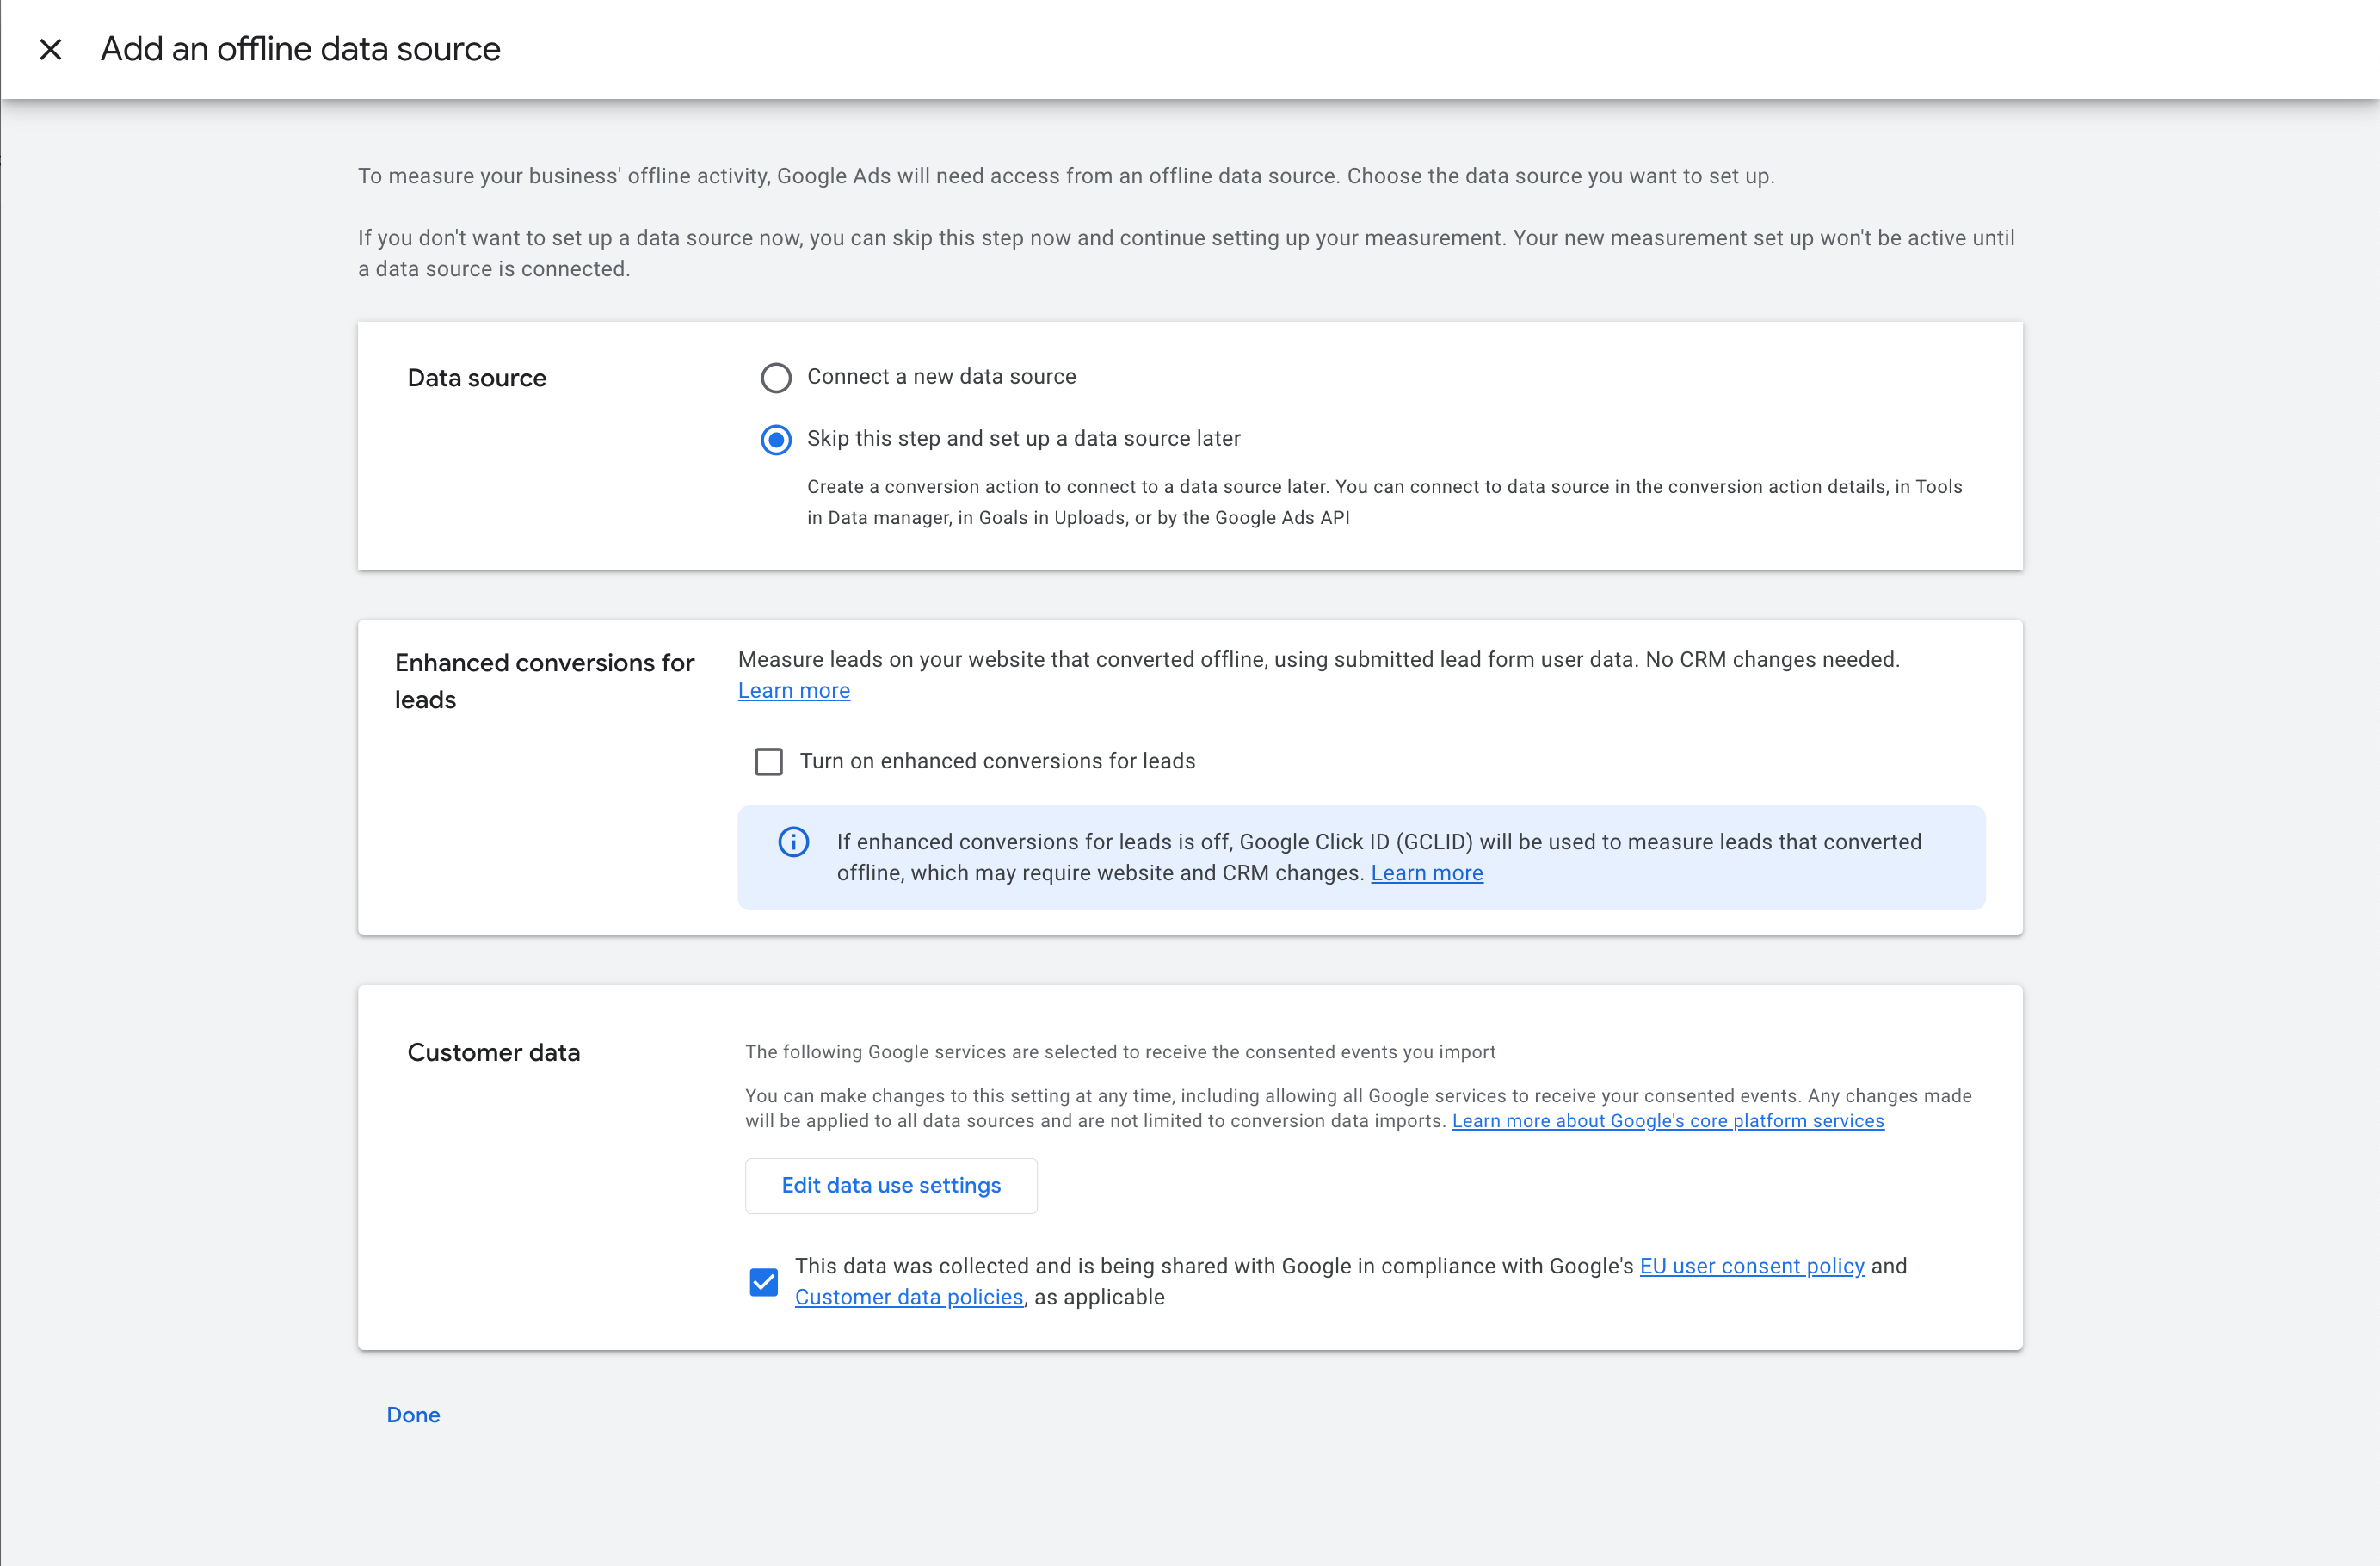Click the selected Skip this step radio indicator
The image size is (2380, 1566).
point(776,440)
